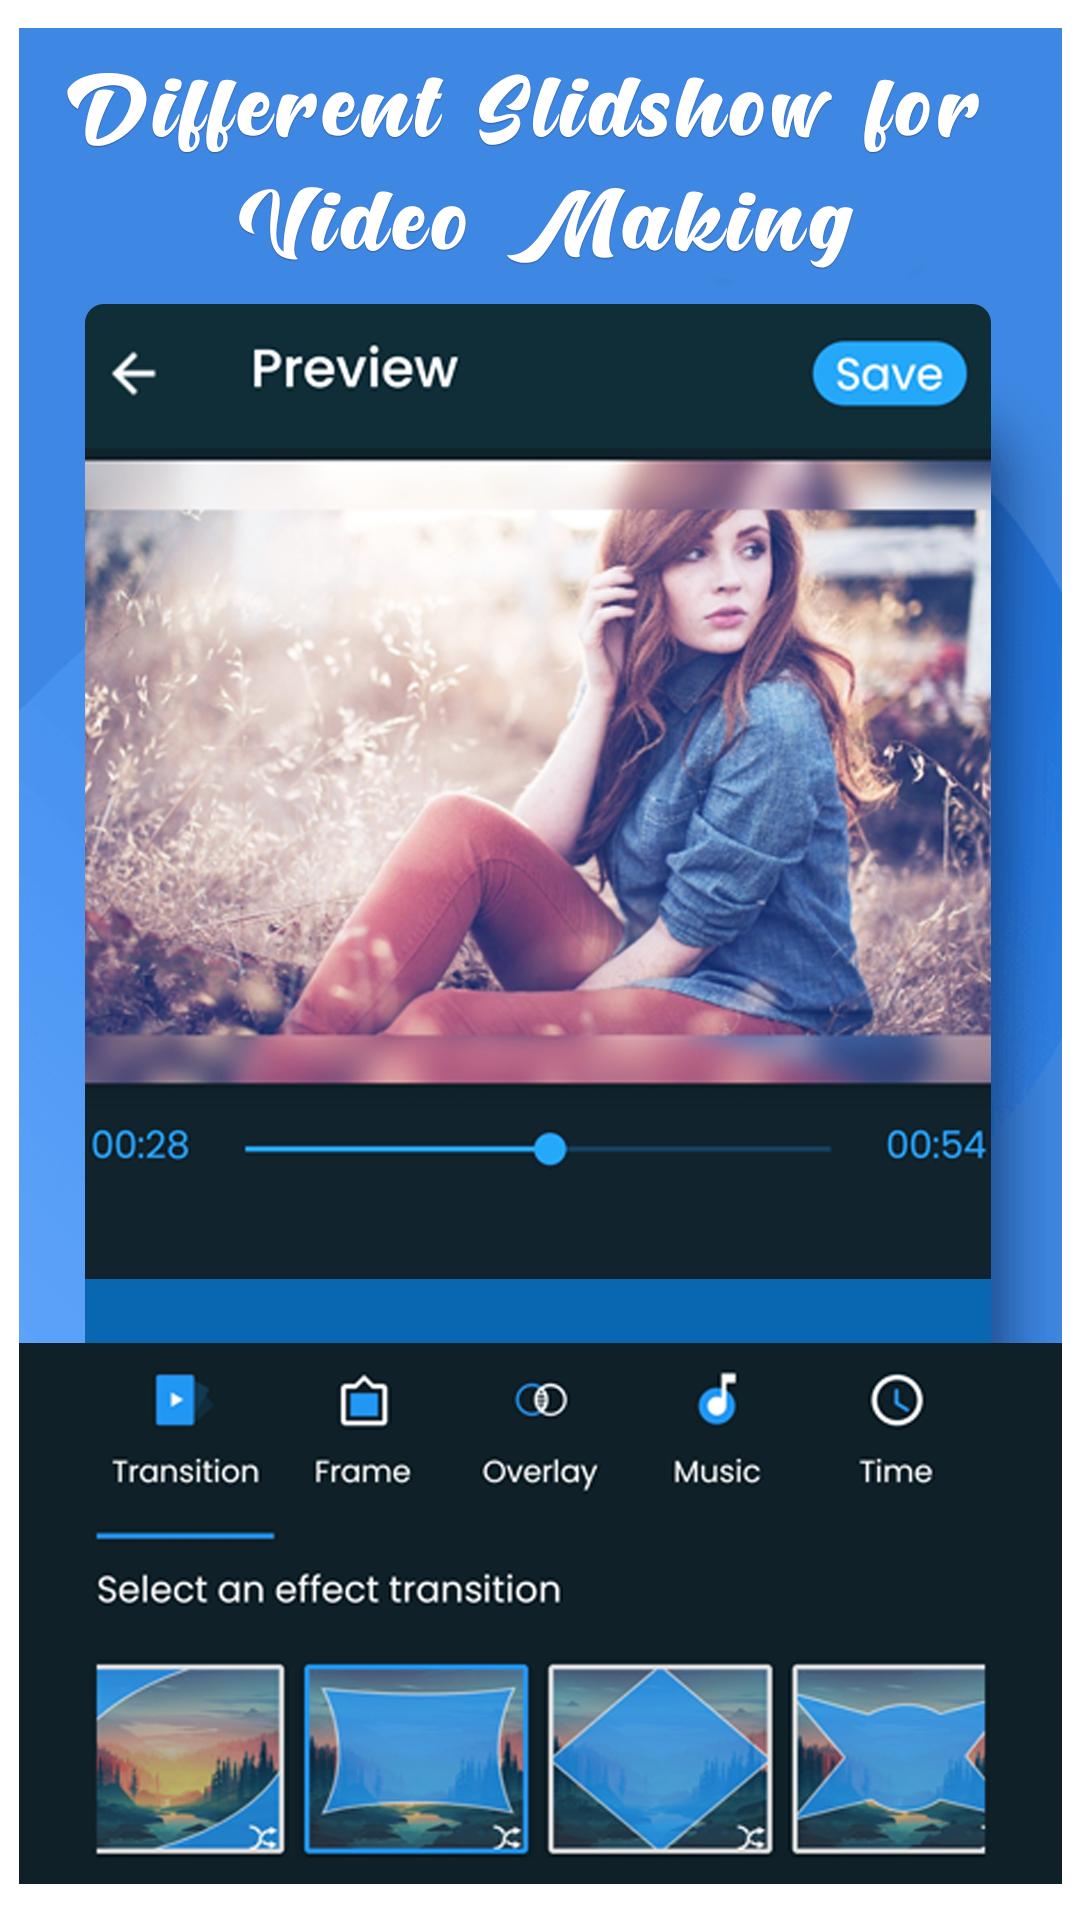Go back using the left arrow icon
This screenshot has width=1080, height=1920.
134,374
